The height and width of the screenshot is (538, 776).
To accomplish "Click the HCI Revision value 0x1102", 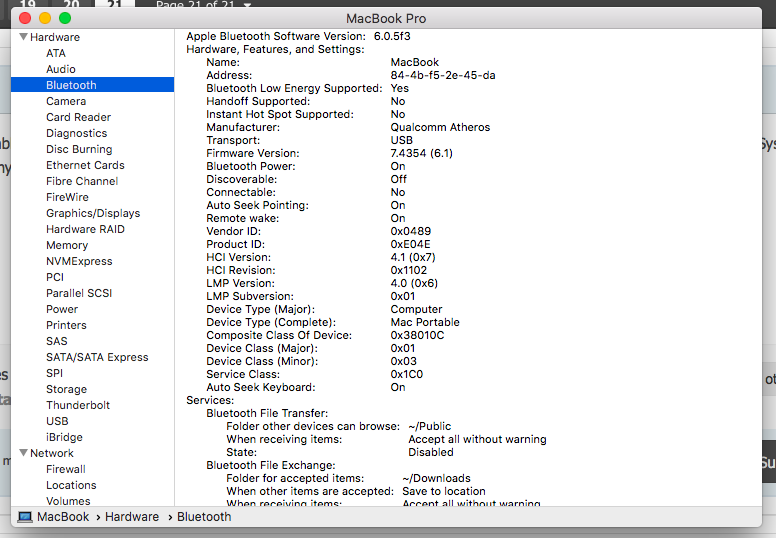I will (409, 270).
